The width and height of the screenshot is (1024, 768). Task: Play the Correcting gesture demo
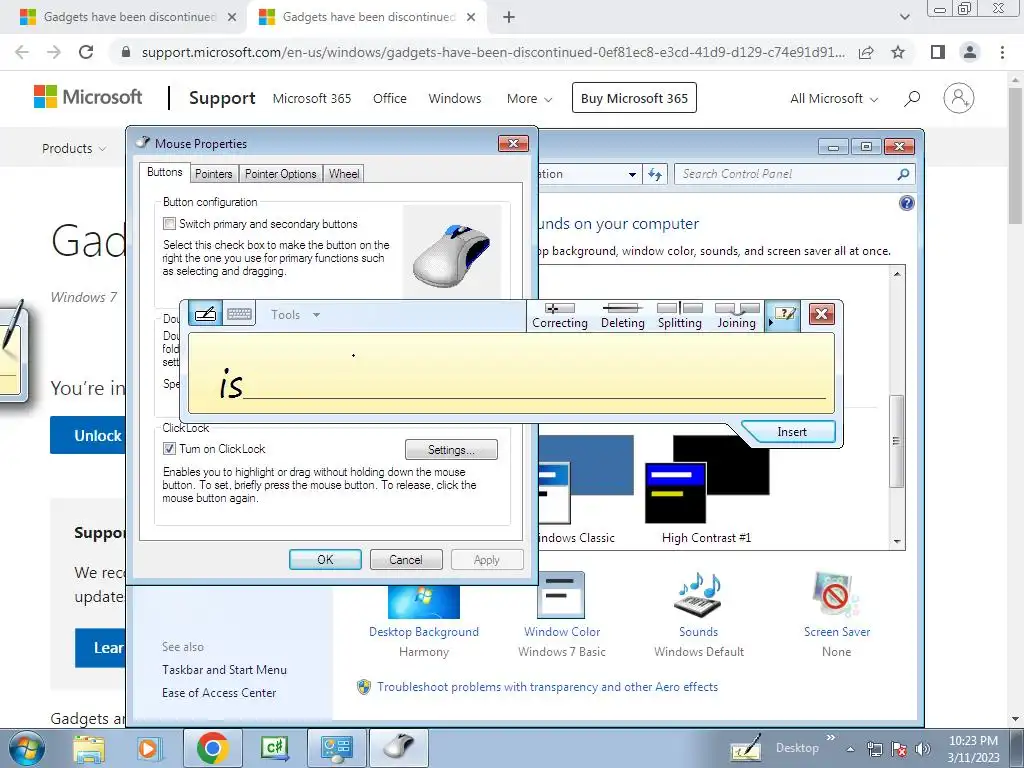click(560, 315)
